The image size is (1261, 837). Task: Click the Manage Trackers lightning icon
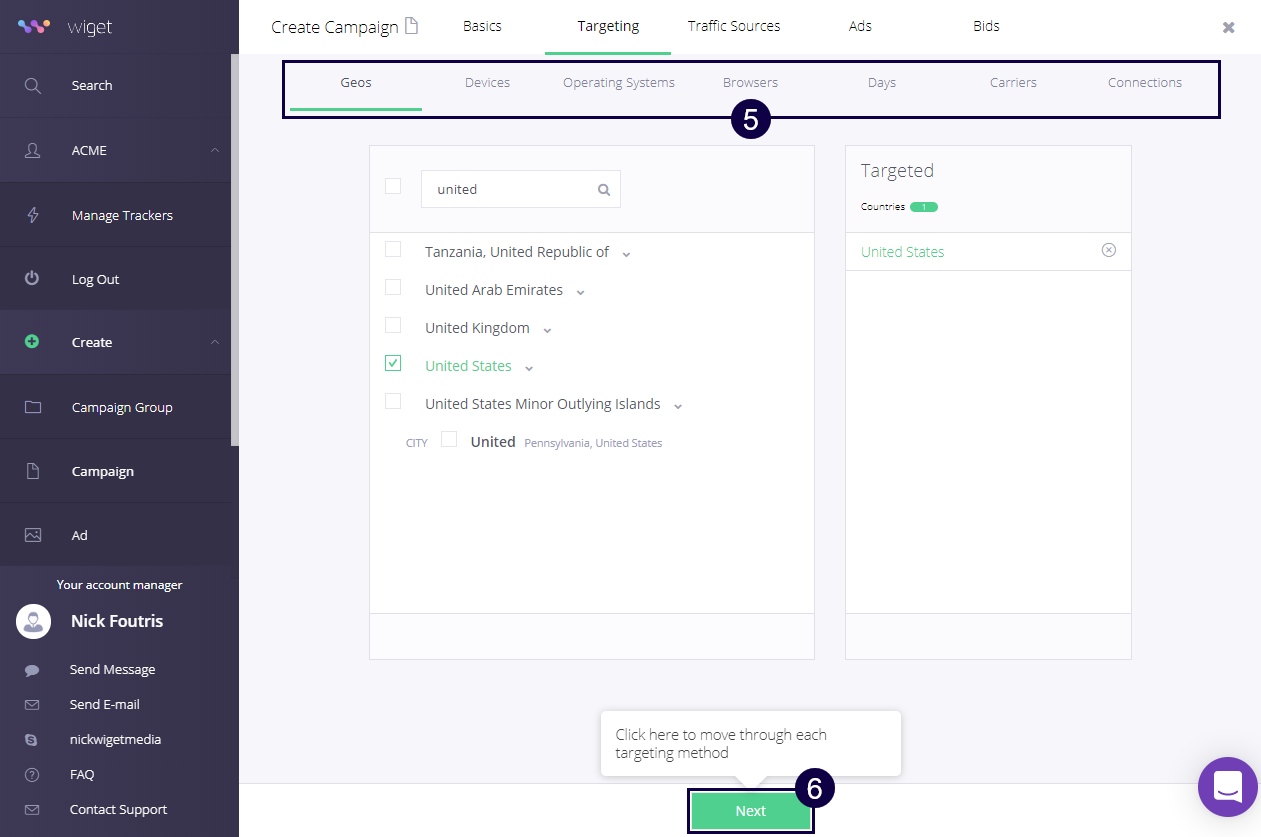coord(32,215)
